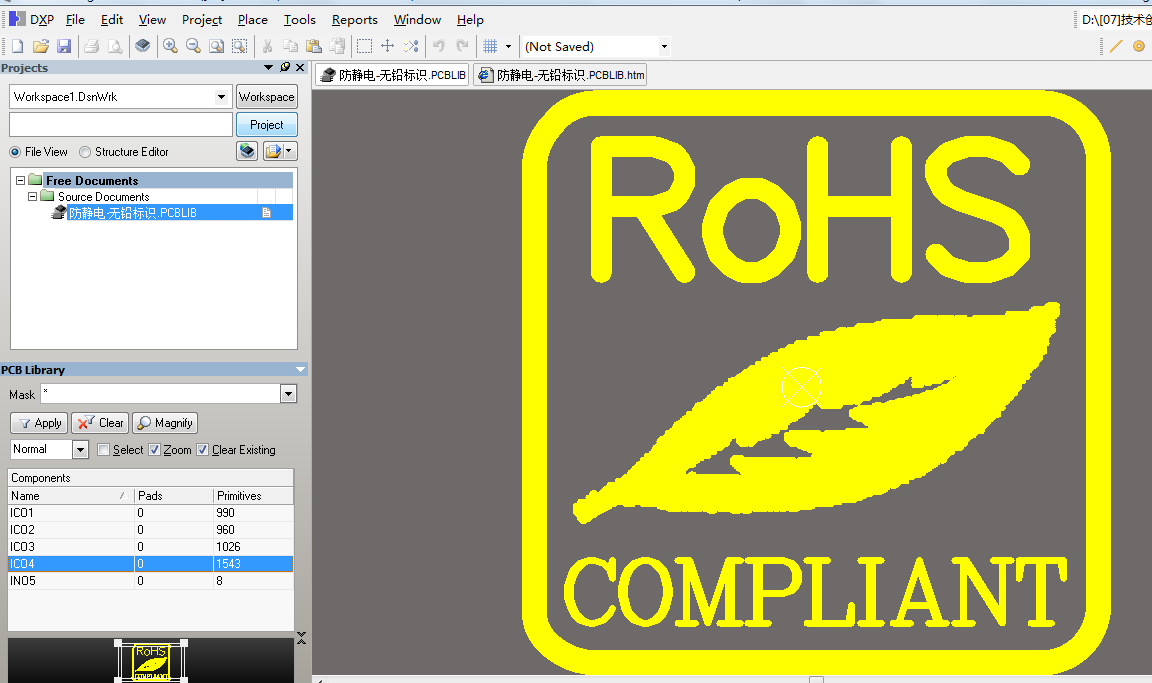This screenshot has width=1152, height=683.
Task: Click the document options folder icon in Projects panel
Action: pyautogui.click(x=273, y=151)
